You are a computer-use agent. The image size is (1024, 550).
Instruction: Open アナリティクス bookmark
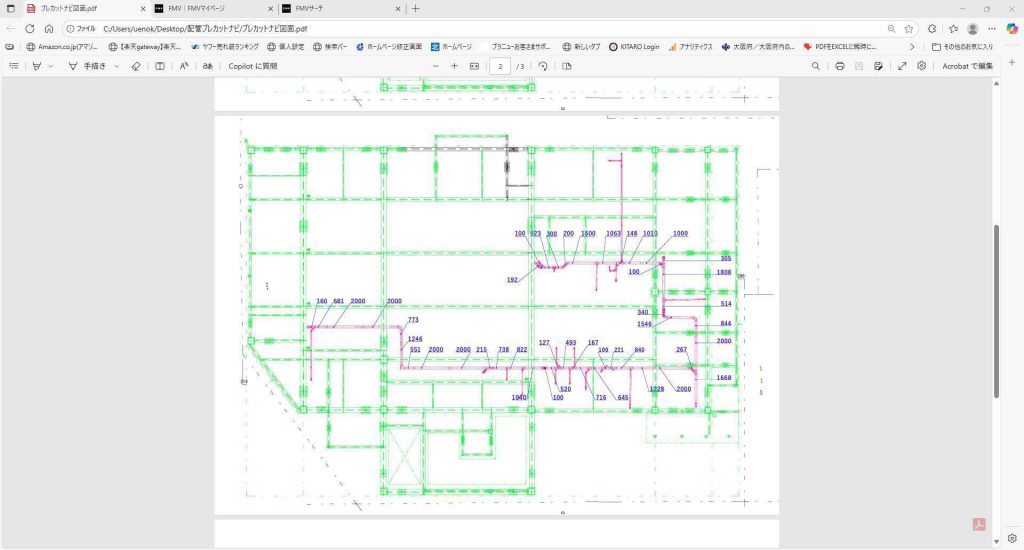pos(690,47)
